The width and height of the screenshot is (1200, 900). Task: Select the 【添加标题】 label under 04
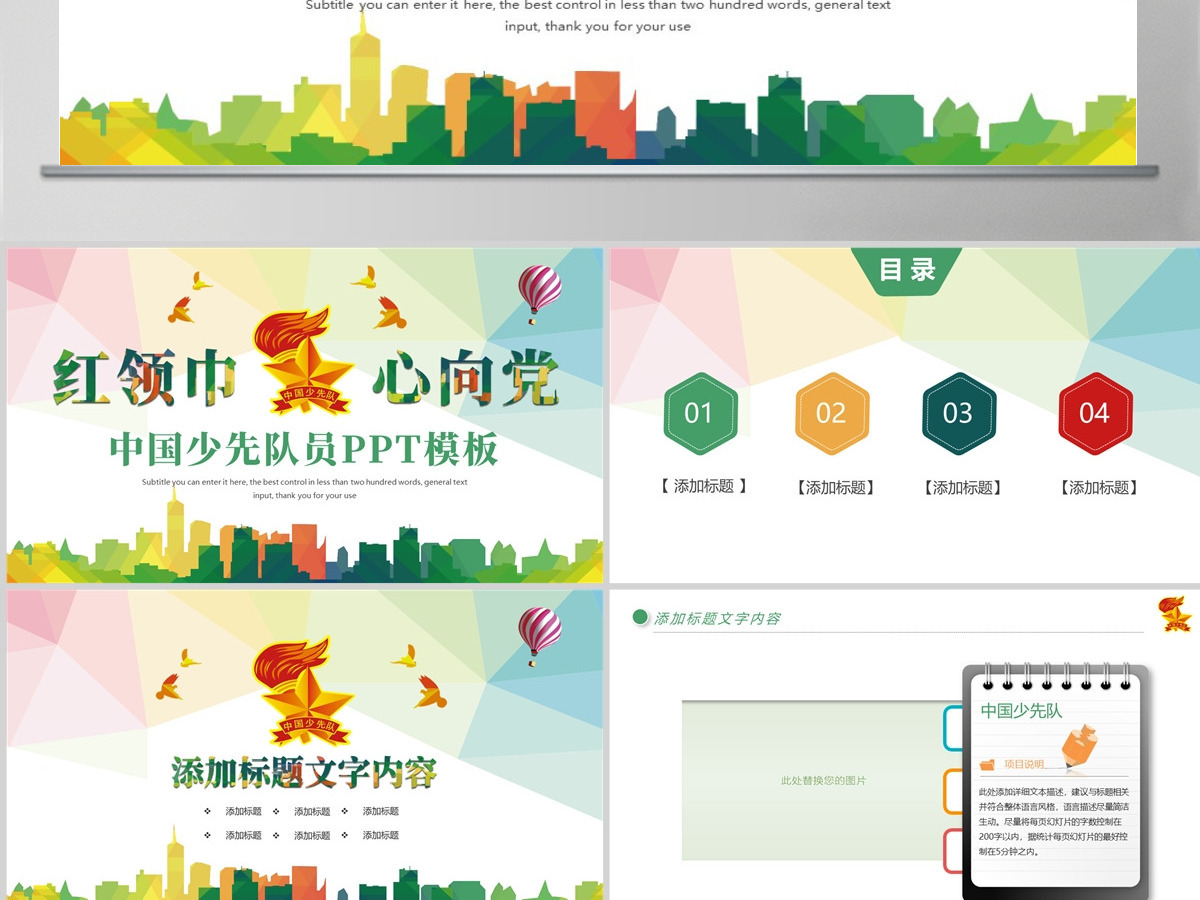(x=1099, y=488)
